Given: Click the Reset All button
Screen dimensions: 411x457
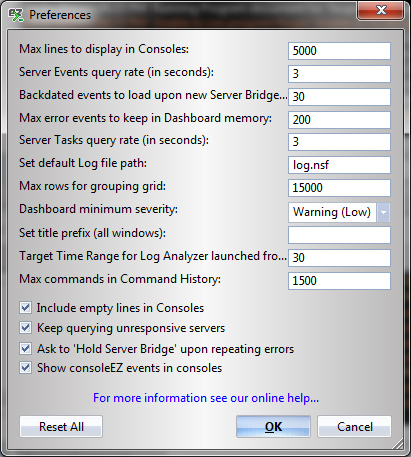Looking at the screenshot, I should click(x=61, y=427).
